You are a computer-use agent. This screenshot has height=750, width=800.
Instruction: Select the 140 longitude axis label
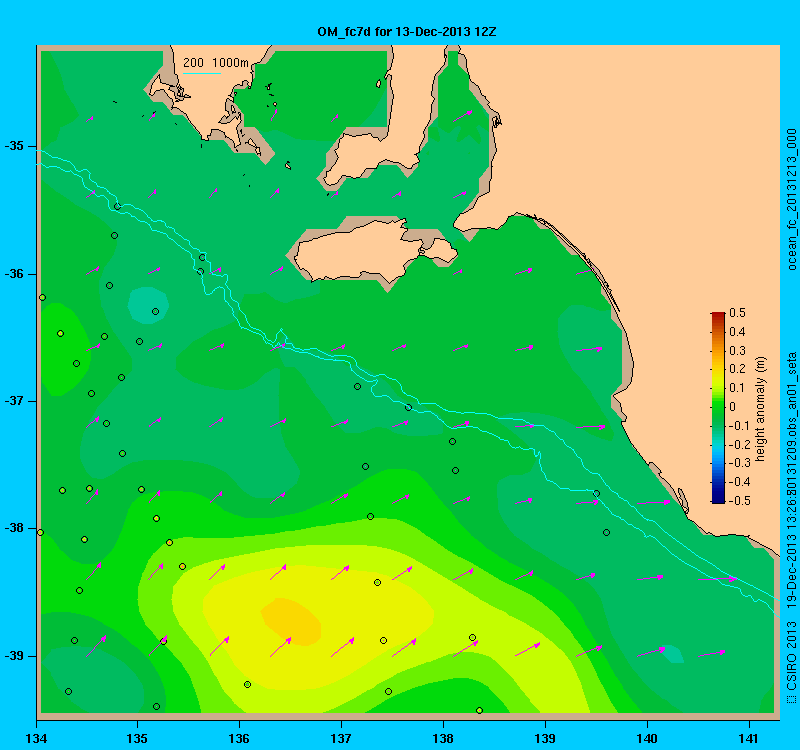click(647, 738)
